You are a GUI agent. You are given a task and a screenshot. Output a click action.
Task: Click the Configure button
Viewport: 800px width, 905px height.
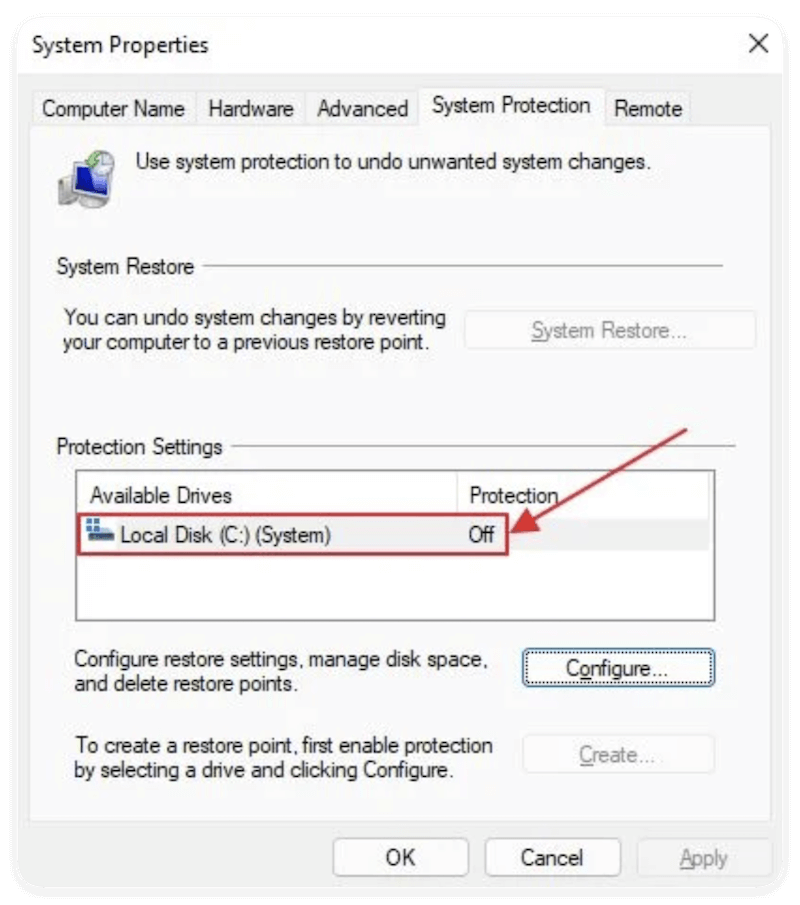tap(617, 668)
